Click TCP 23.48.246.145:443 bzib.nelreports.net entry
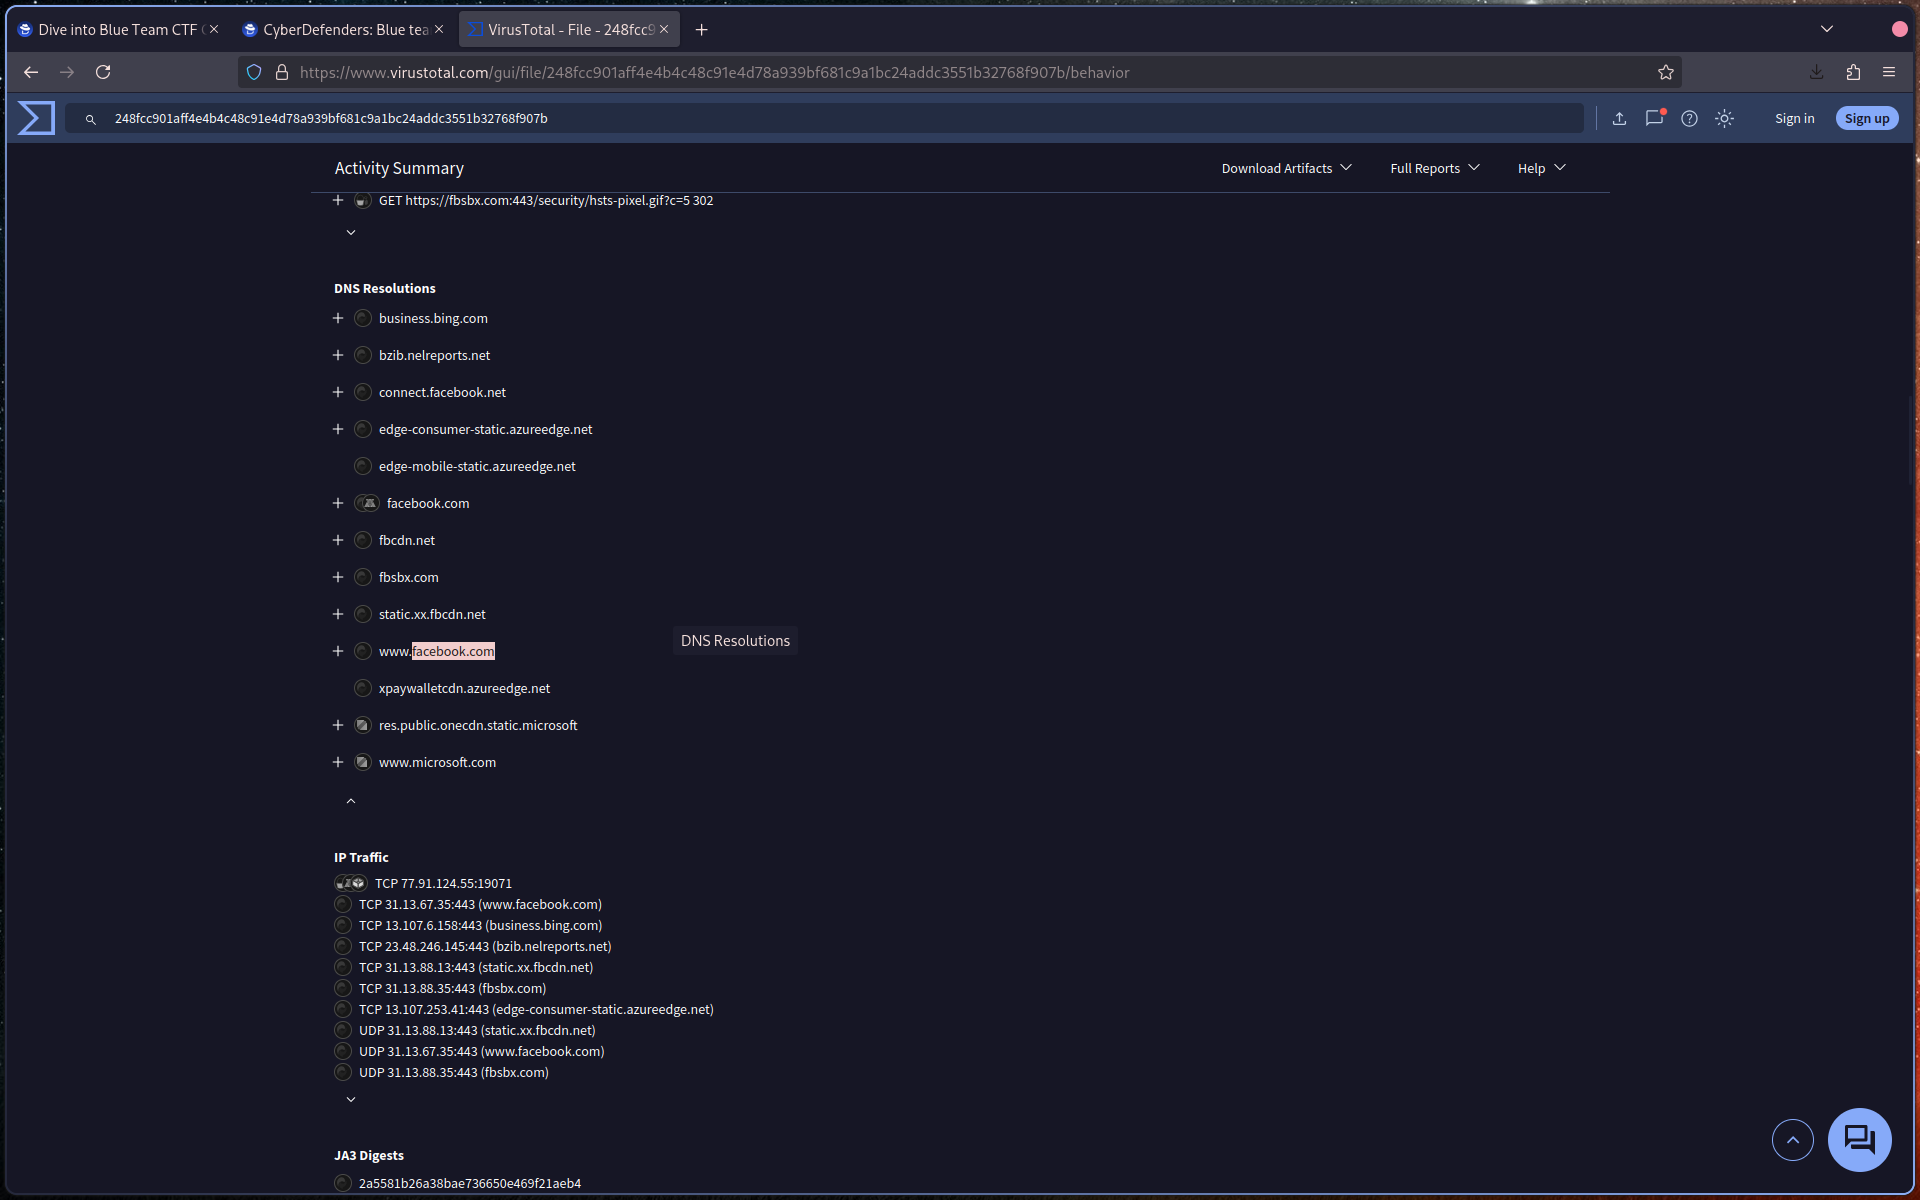Image resolution: width=1920 pixels, height=1200 pixels. 485,946
